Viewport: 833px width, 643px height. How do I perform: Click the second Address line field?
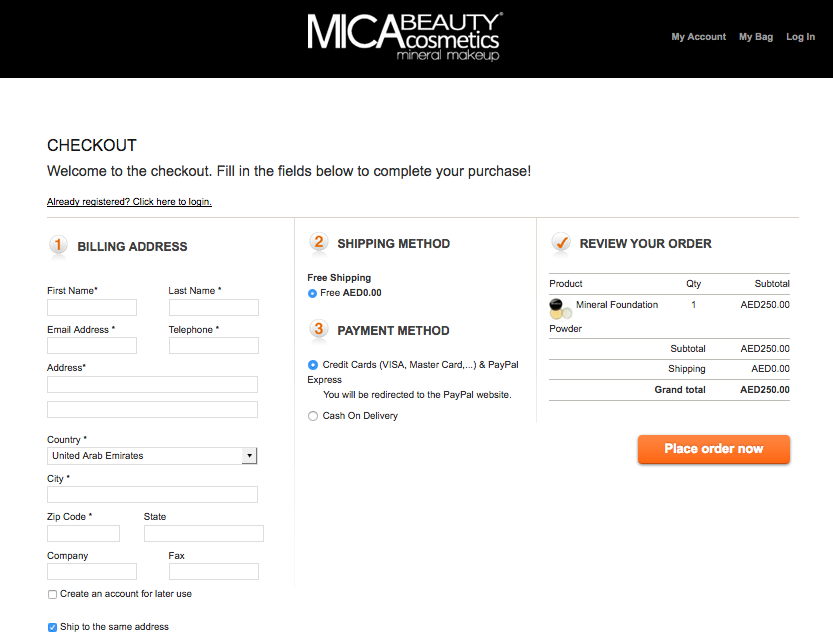tap(152, 410)
